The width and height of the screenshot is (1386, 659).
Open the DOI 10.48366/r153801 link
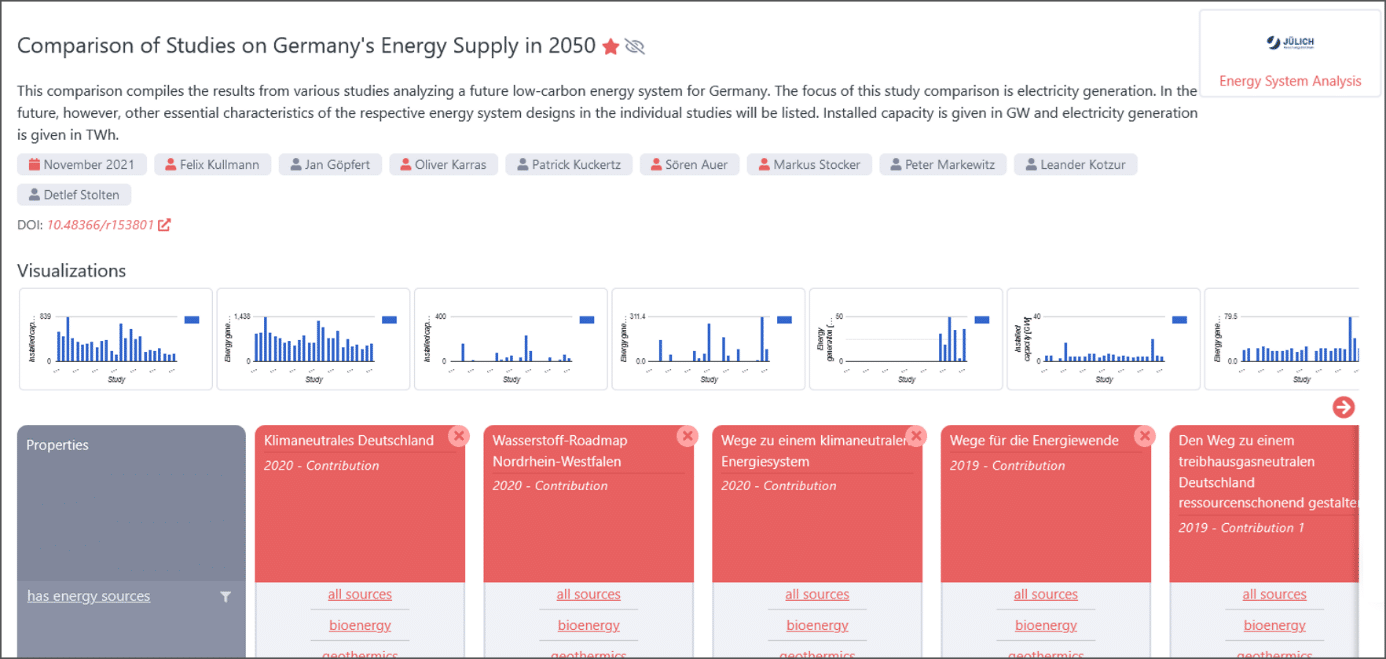point(100,225)
